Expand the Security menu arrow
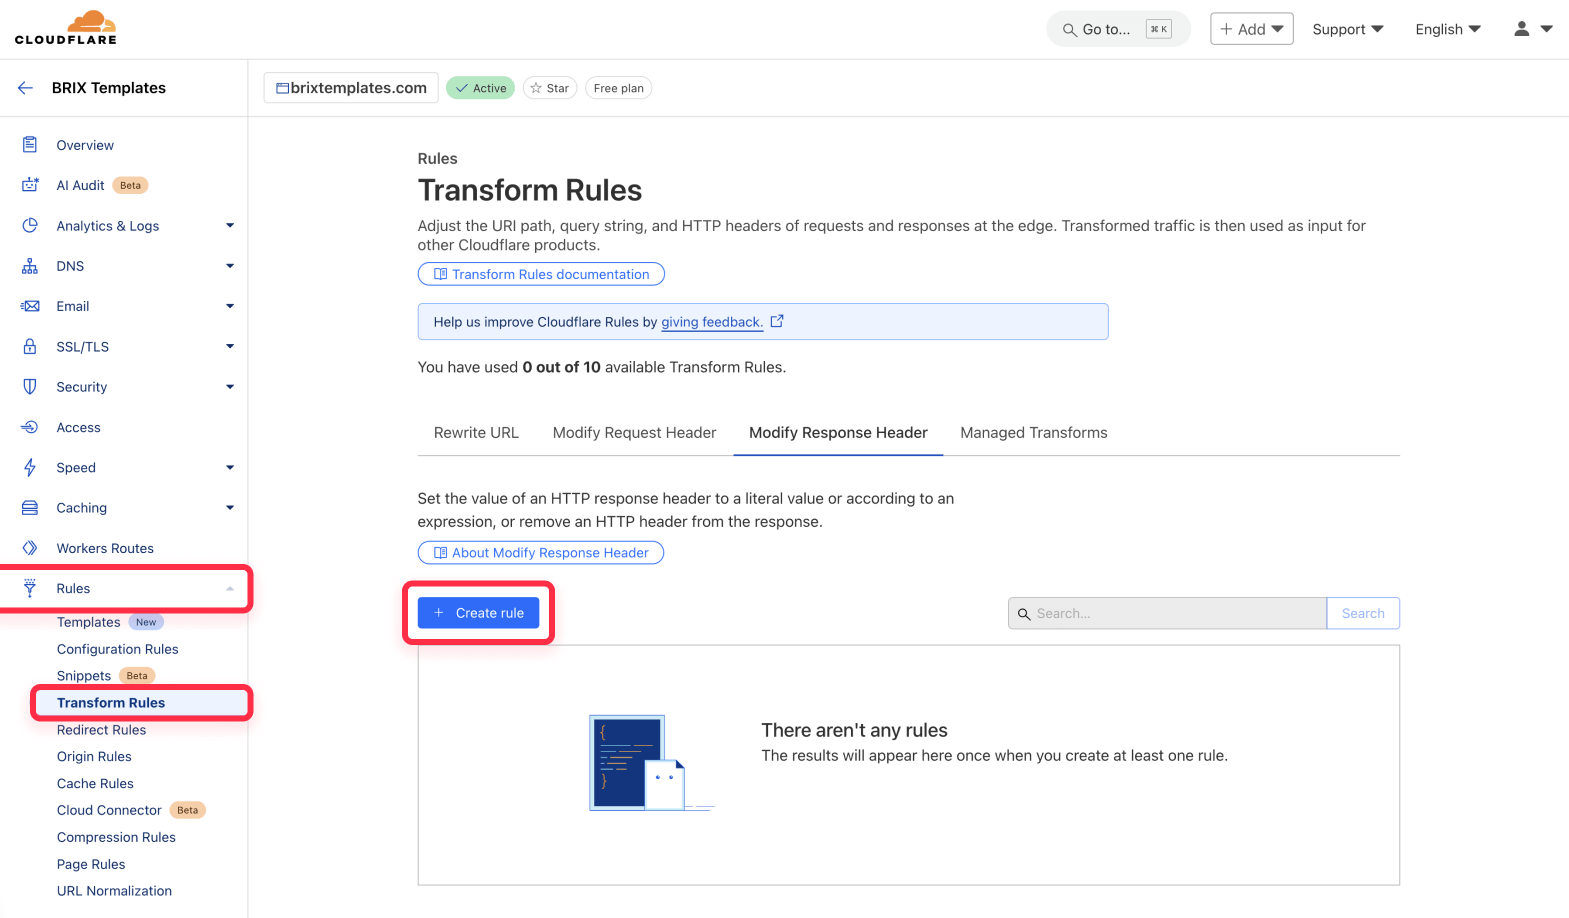The image size is (1569, 918). click(x=230, y=387)
